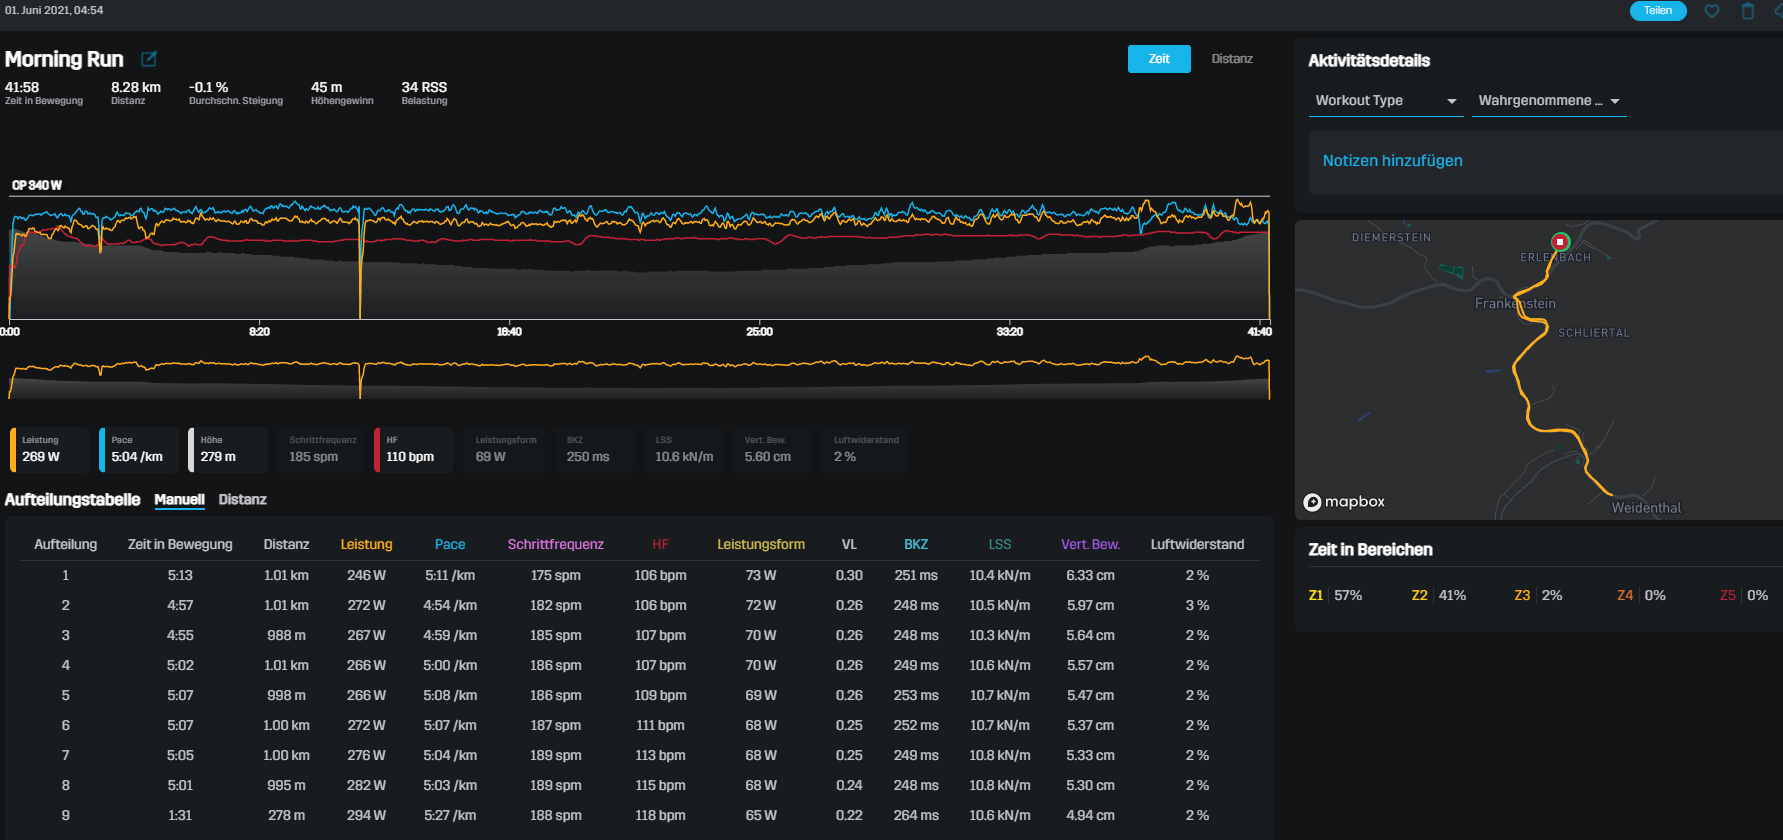Click the edit icon beside Morning Run title
Image resolution: width=1783 pixels, height=840 pixels.
click(x=149, y=59)
